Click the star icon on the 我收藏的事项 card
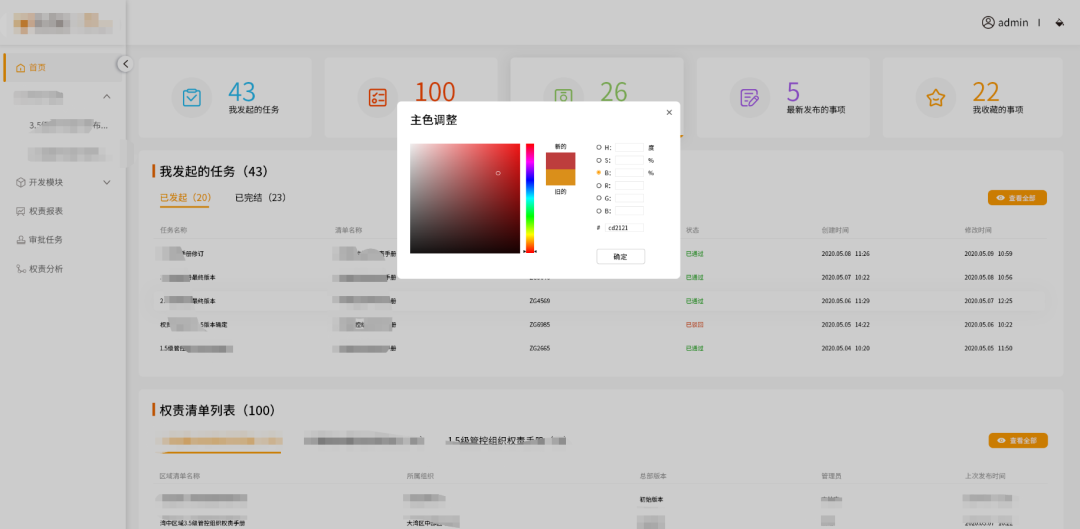Image resolution: width=1080 pixels, height=529 pixels. pos(935,97)
